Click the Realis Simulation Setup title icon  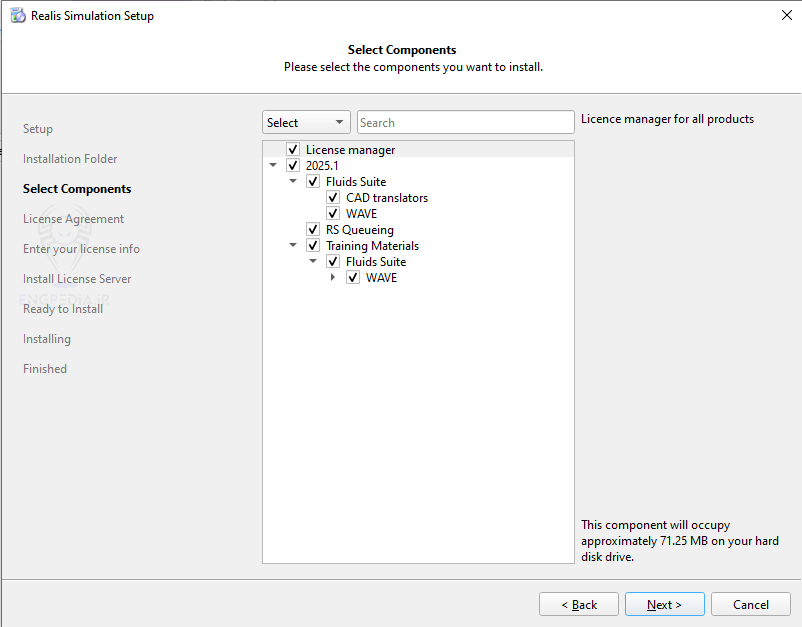click(18, 16)
